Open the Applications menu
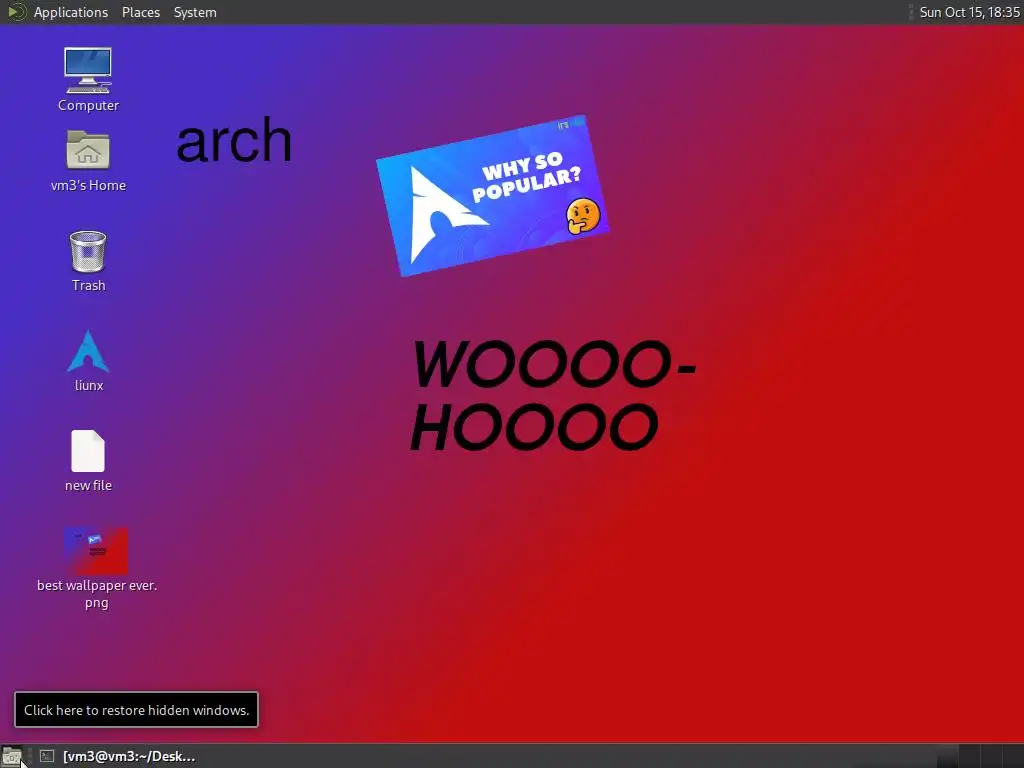This screenshot has height=768, width=1024. (71, 12)
